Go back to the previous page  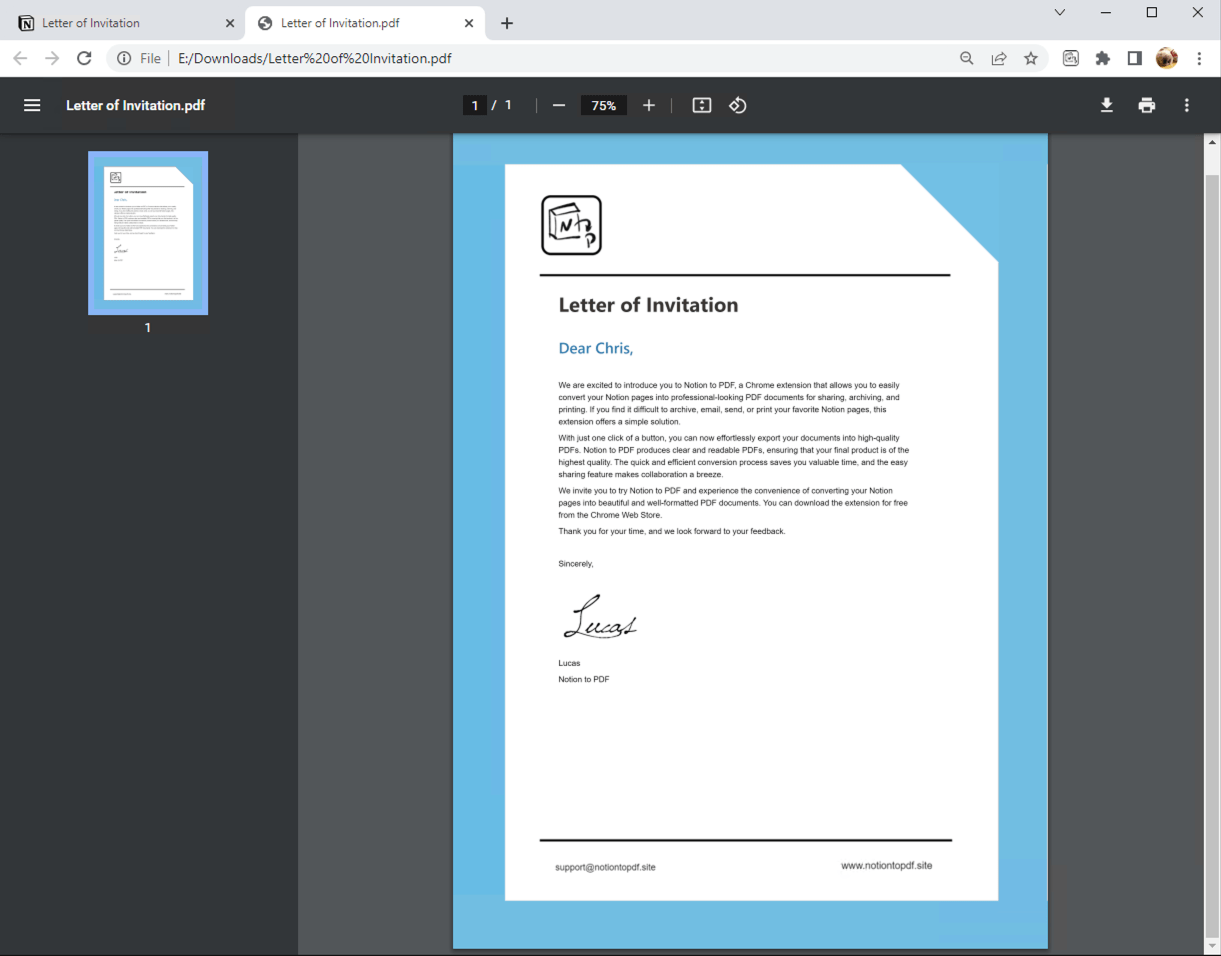tap(20, 58)
